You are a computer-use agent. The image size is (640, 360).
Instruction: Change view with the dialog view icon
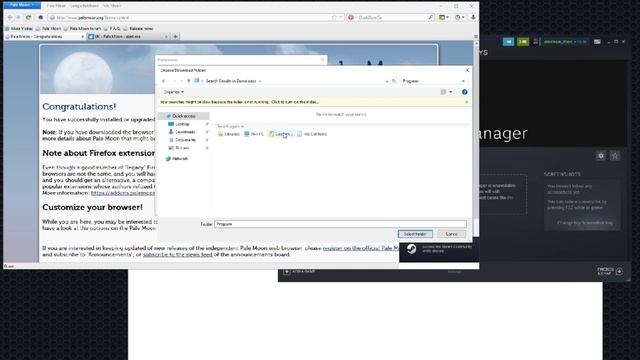tap(443, 92)
